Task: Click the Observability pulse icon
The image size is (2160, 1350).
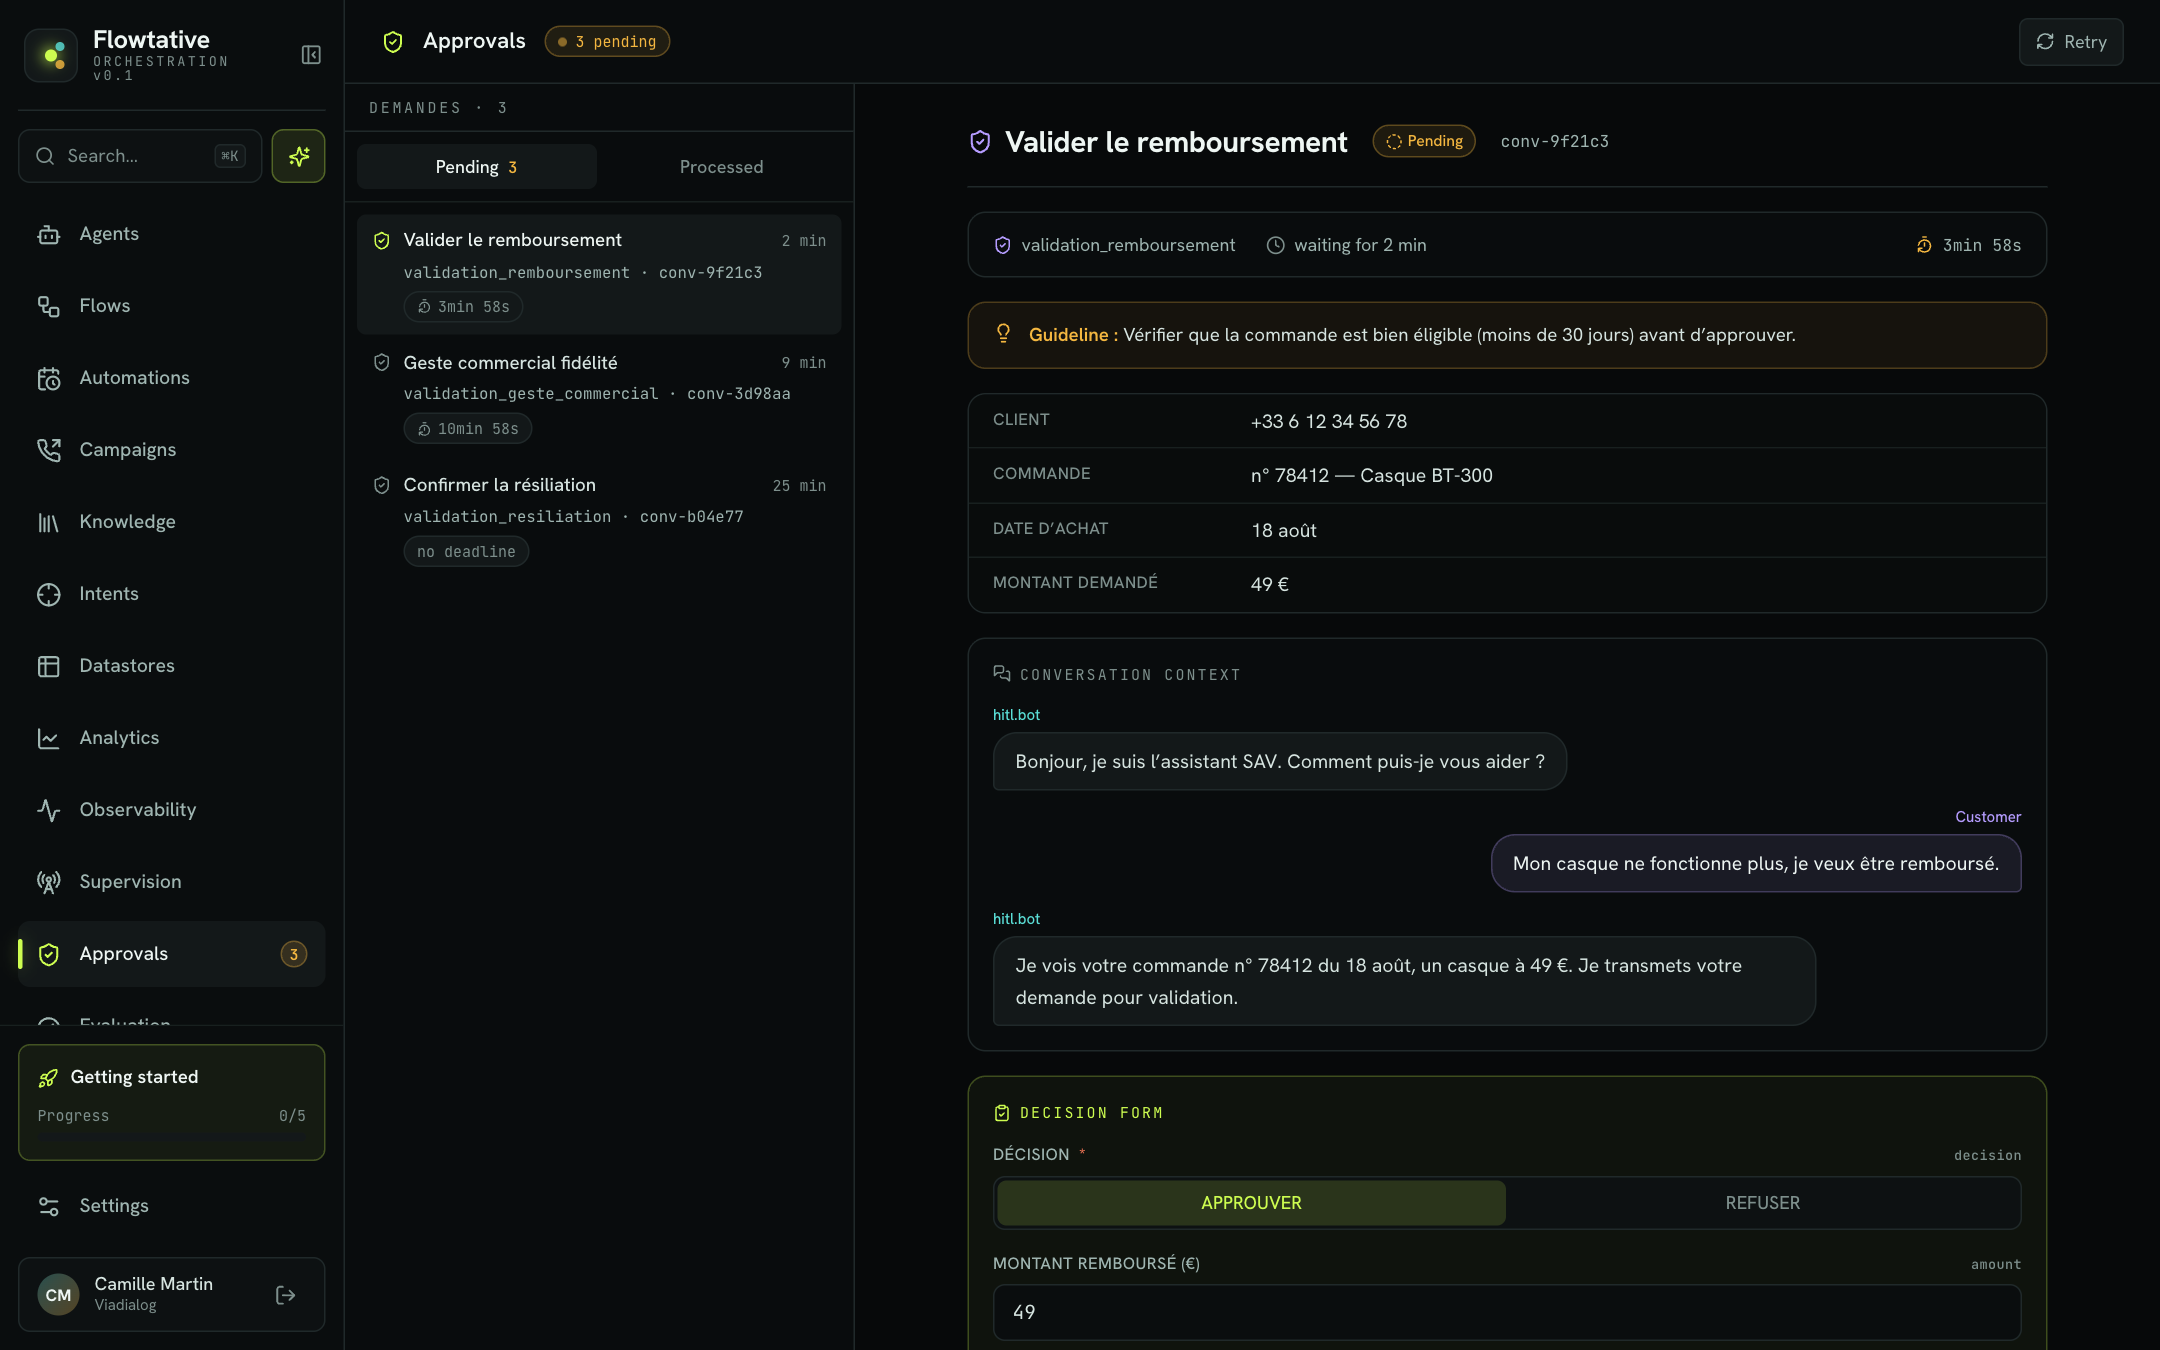Action: (48, 810)
